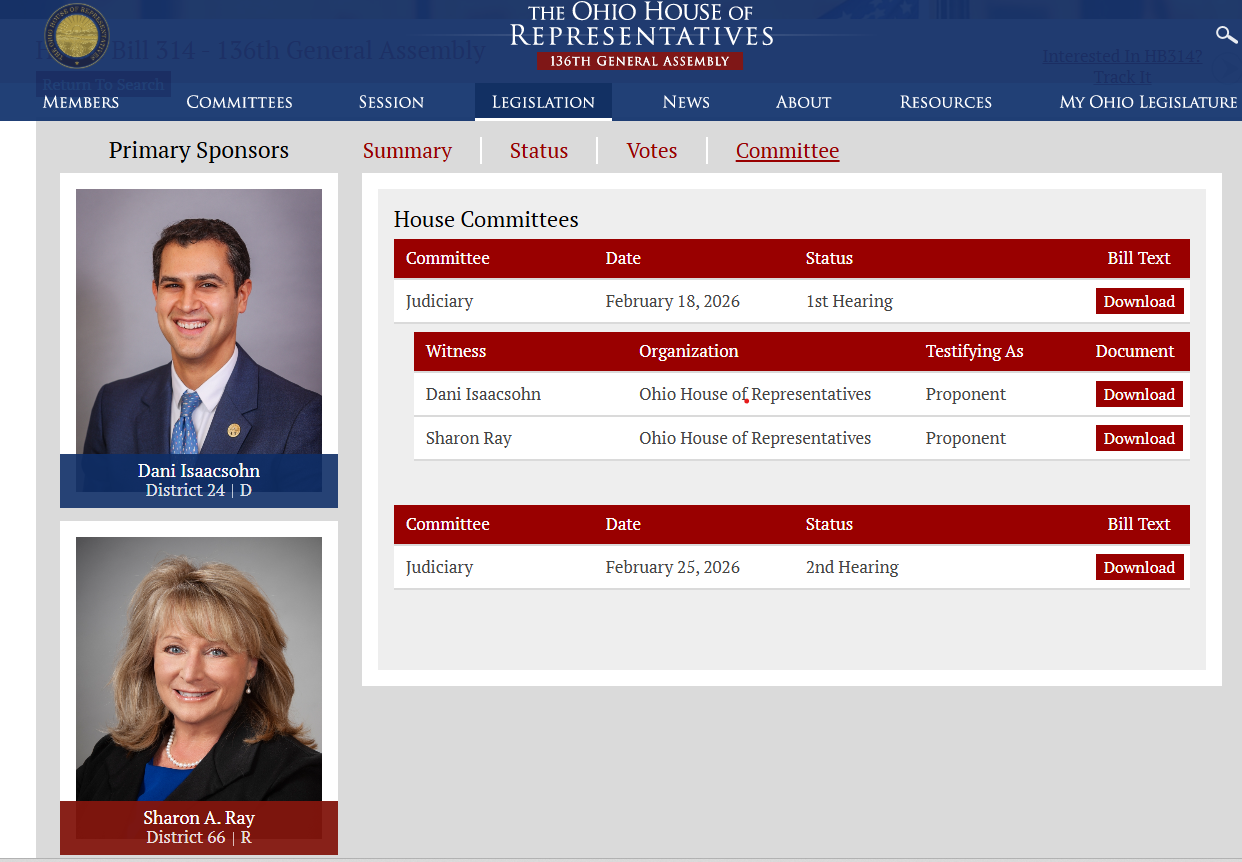Click Proponent in Sharon Ray's row
The width and height of the screenshot is (1242, 862).
coord(966,438)
